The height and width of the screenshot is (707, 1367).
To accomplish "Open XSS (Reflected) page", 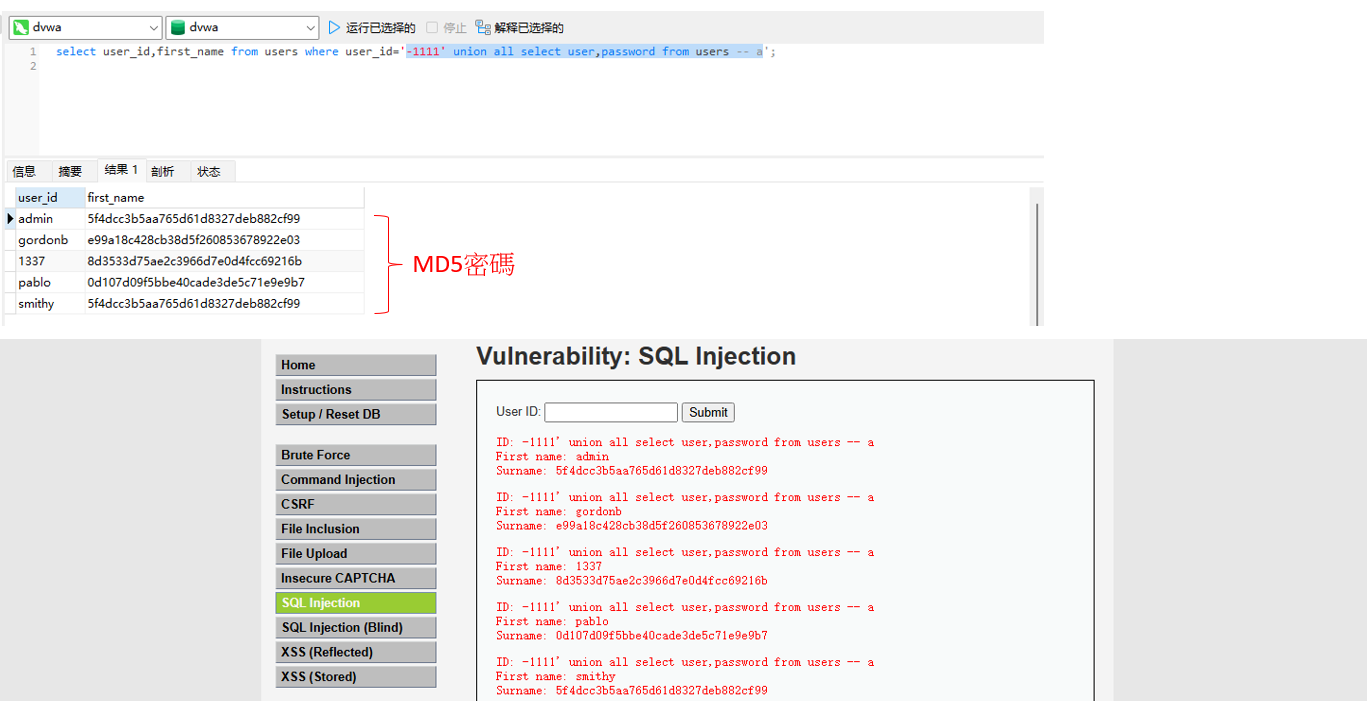I will point(356,652).
